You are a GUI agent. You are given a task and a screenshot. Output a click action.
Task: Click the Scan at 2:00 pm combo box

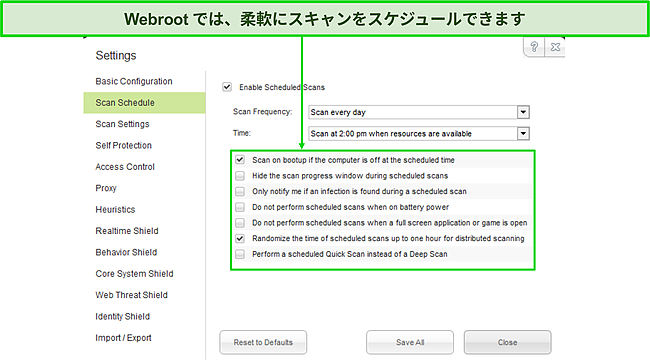[x=419, y=133]
